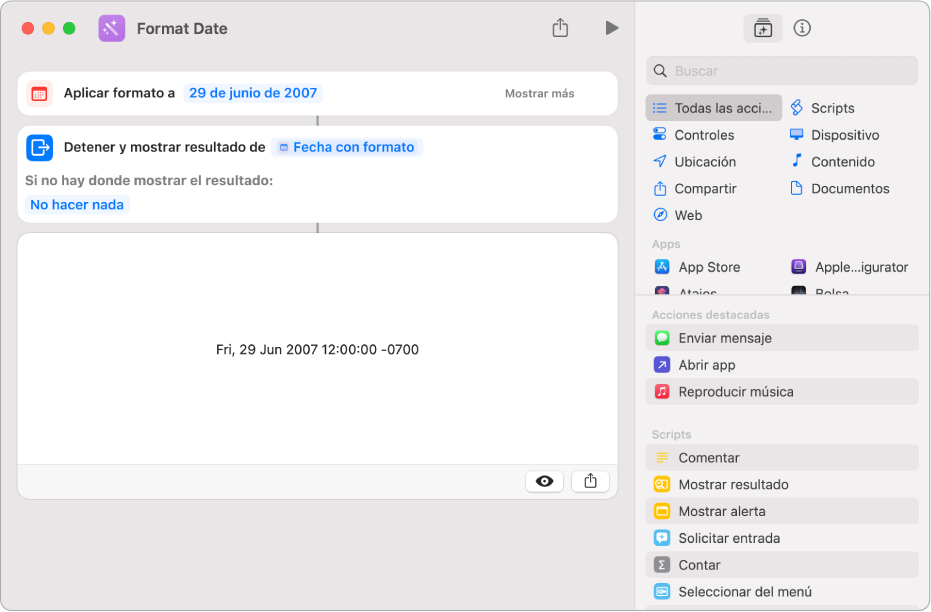Add the Comentar action
931x612 pixels.
coord(782,458)
